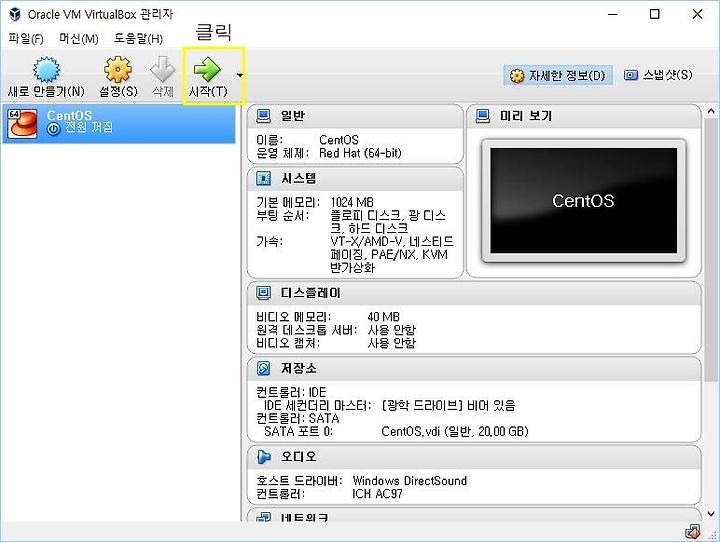Click the status bar notification icon
Screen dimensions: 720x542
click(x=692, y=532)
